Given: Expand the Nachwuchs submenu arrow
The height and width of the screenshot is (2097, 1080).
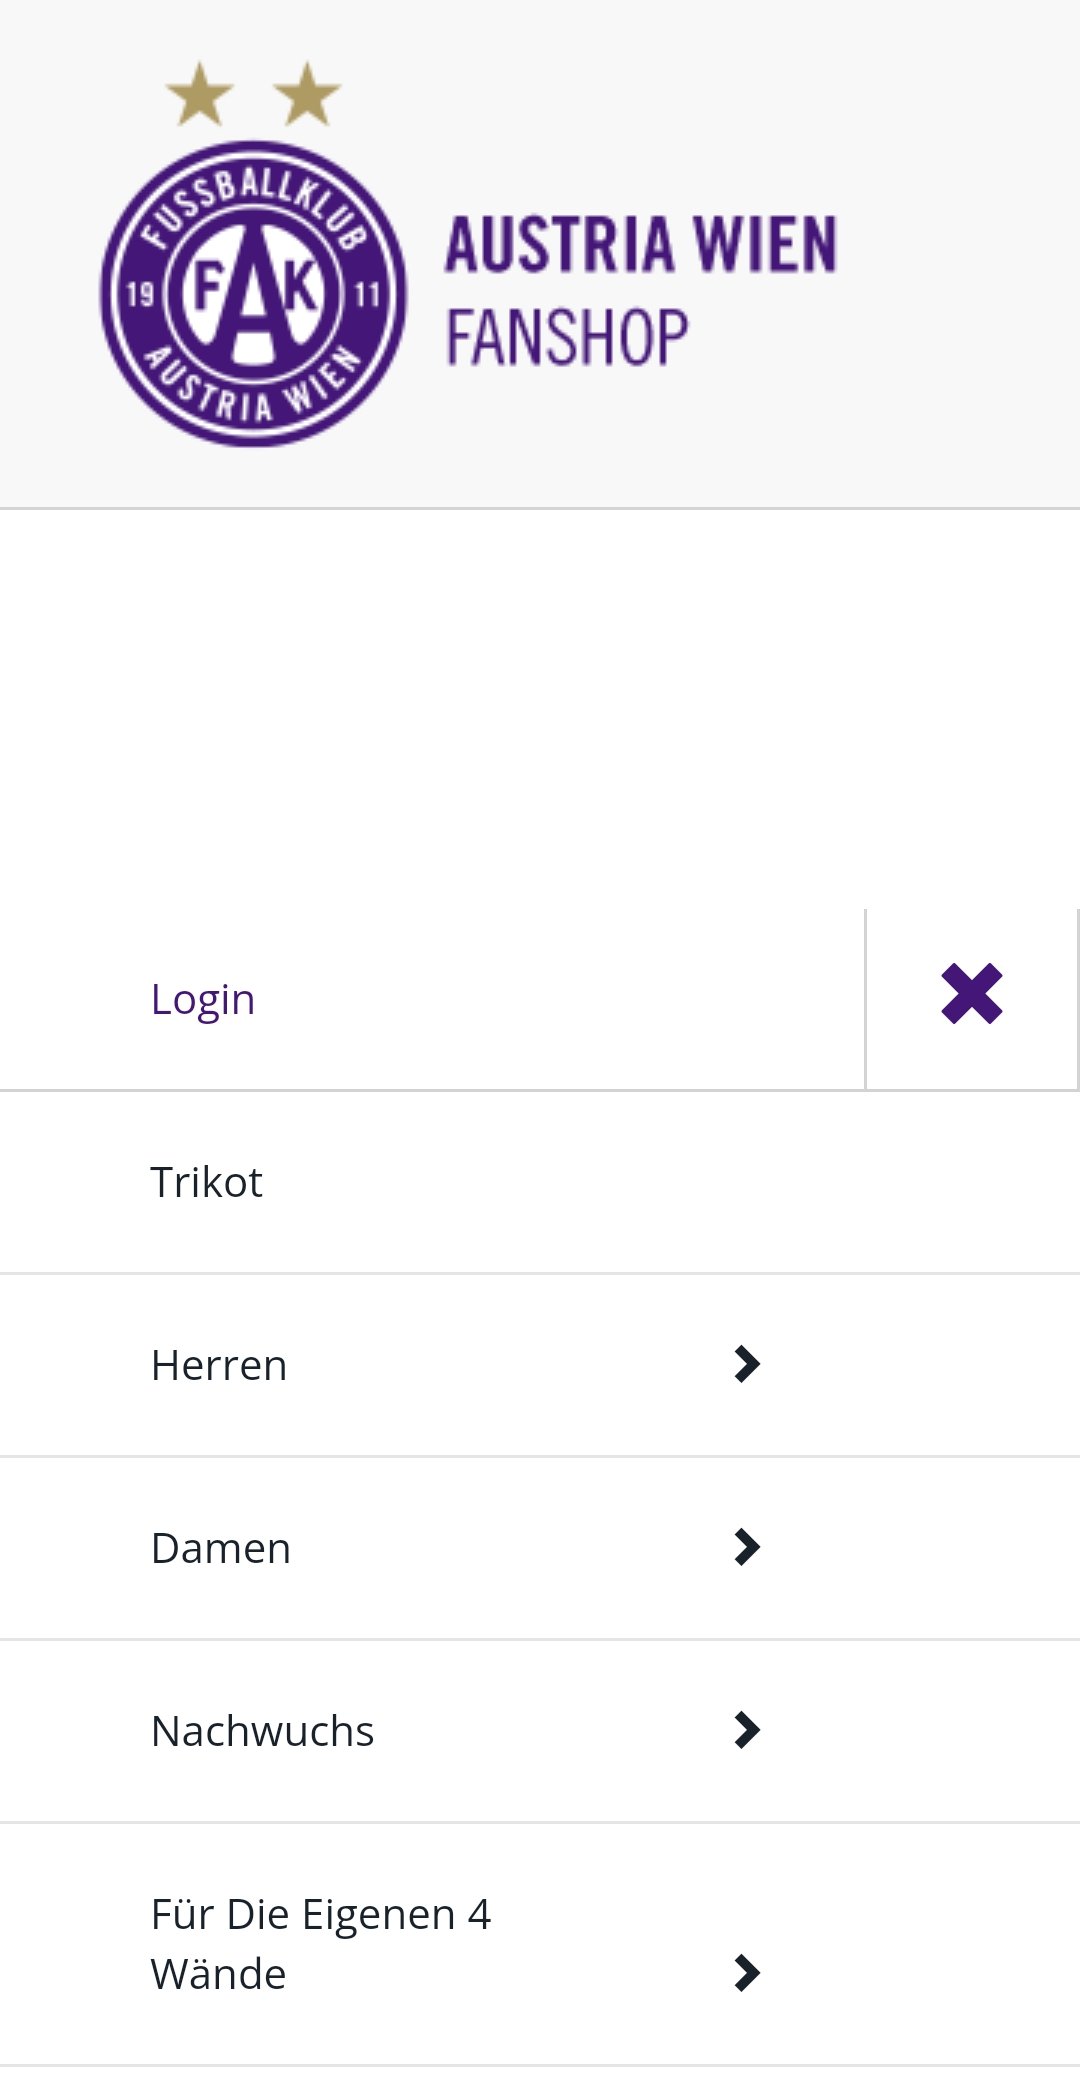Looking at the screenshot, I should (x=747, y=1730).
